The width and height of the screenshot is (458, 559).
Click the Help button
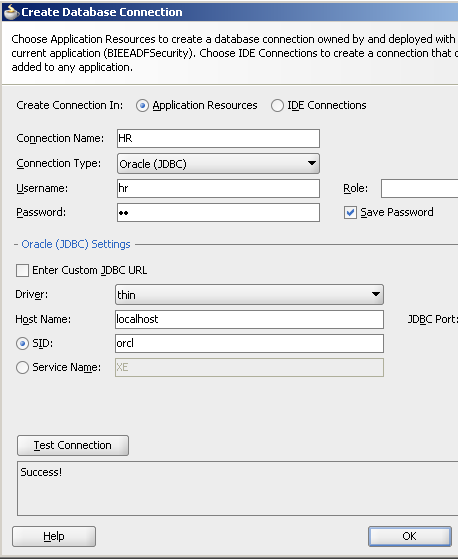(x=54, y=536)
